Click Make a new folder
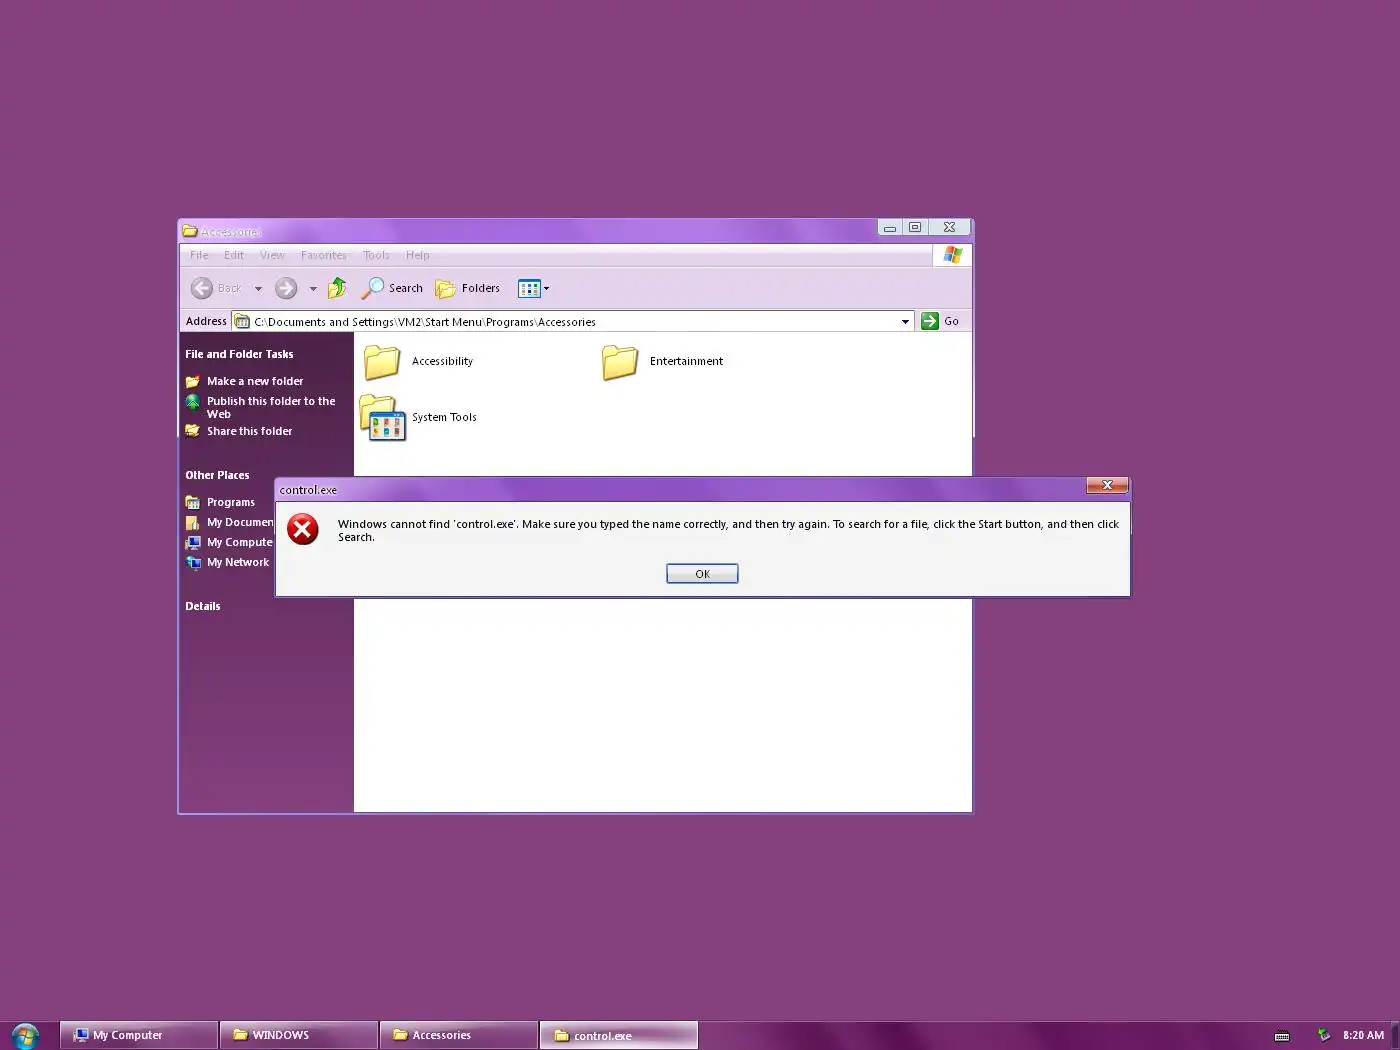Viewport: 1400px width, 1050px height. pyautogui.click(x=255, y=381)
